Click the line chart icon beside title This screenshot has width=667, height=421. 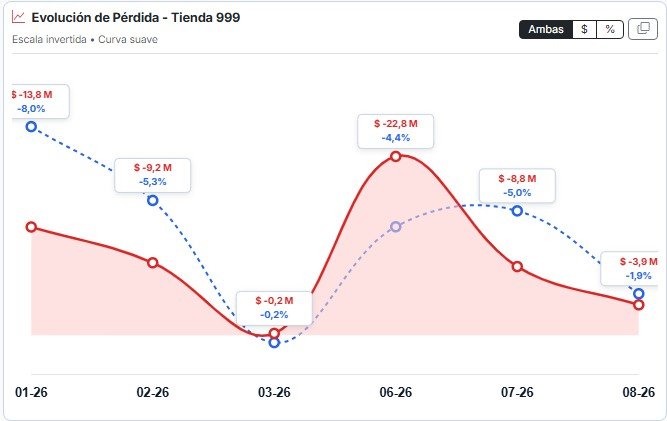(18, 17)
